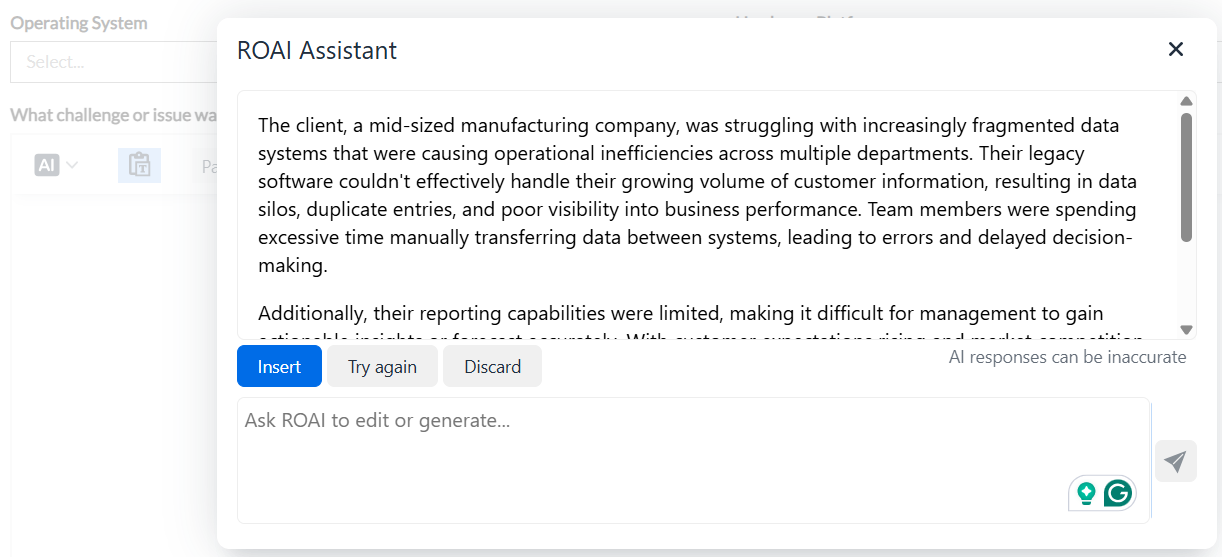The image size is (1222, 557).
Task: Click the paragraph starting with Additionally
Action: pyautogui.click(x=701, y=326)
